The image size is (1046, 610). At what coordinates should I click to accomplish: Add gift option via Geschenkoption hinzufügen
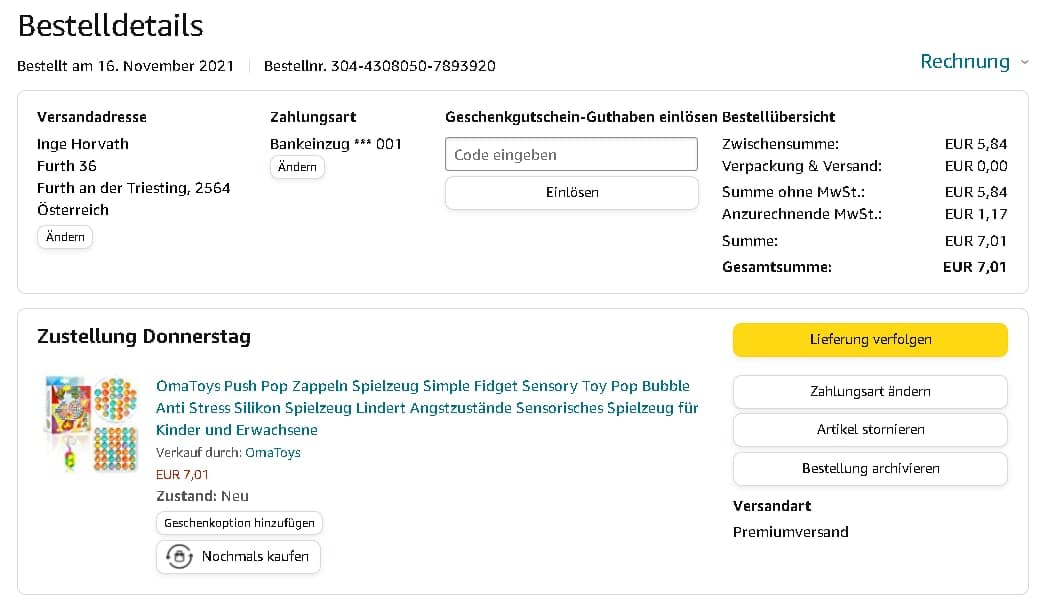pos(240,523)
